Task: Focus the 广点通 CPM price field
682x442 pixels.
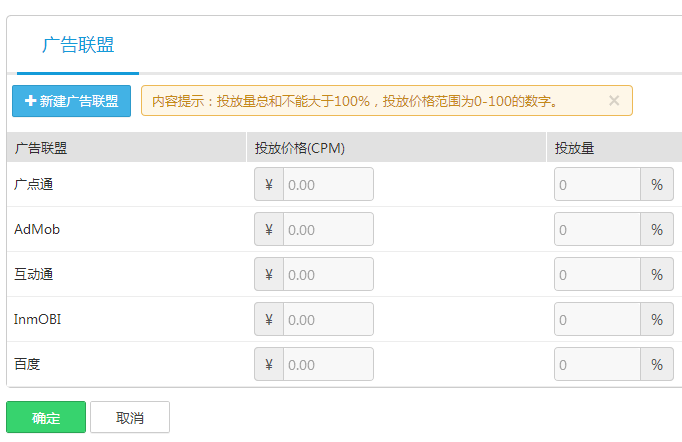Action: [x=328, y=184]
